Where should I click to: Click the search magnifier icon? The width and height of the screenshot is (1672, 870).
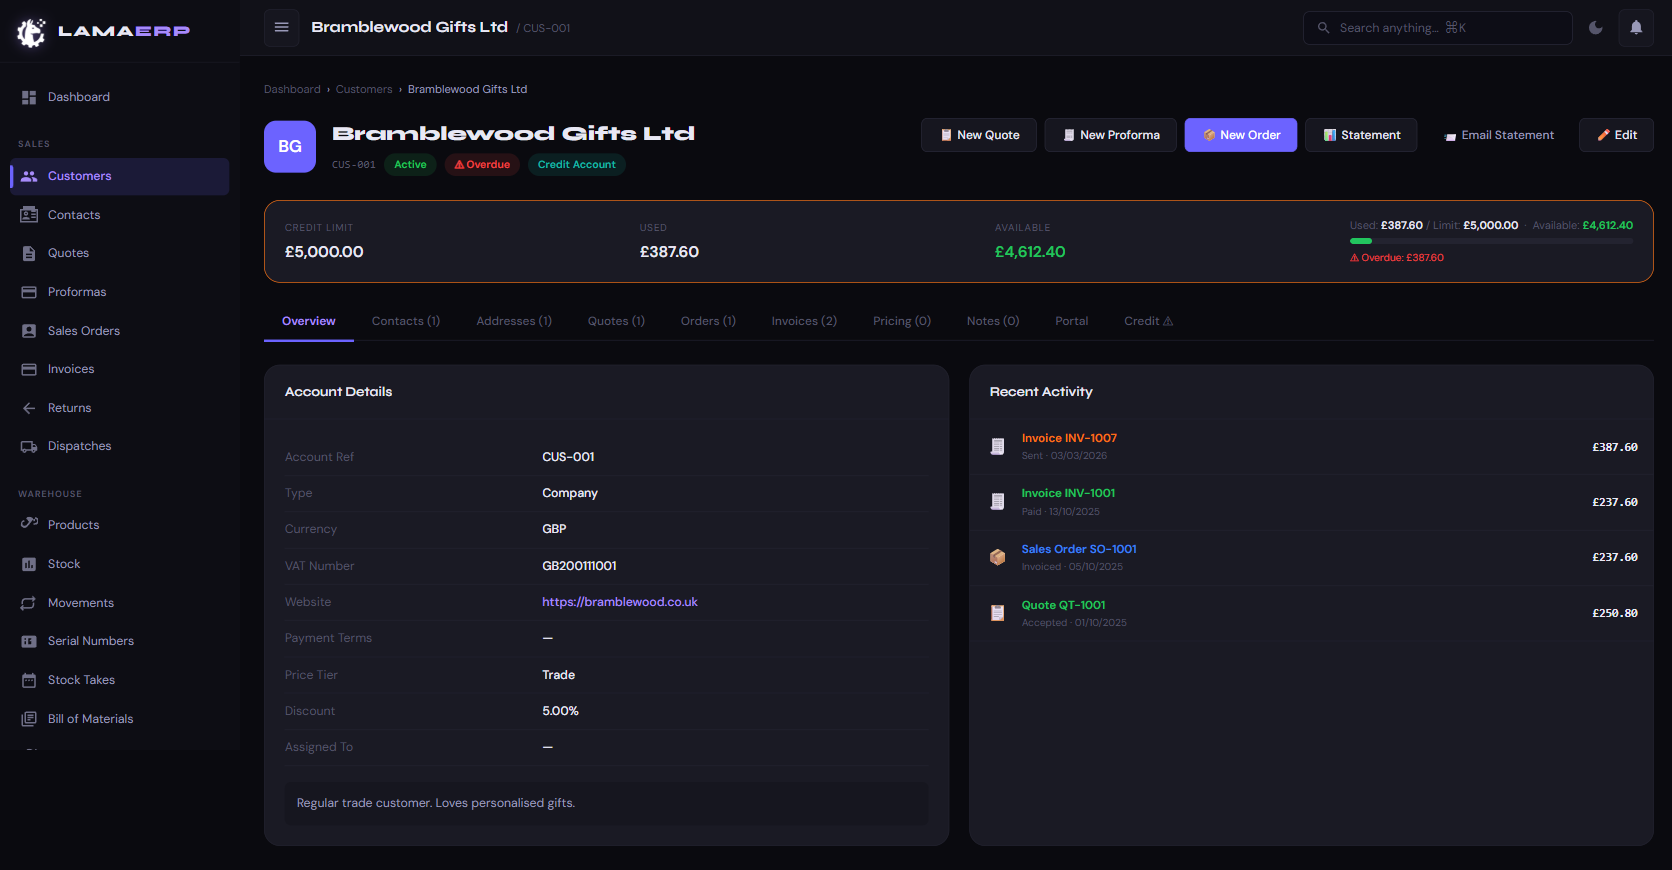click(x=1323, y=28)
